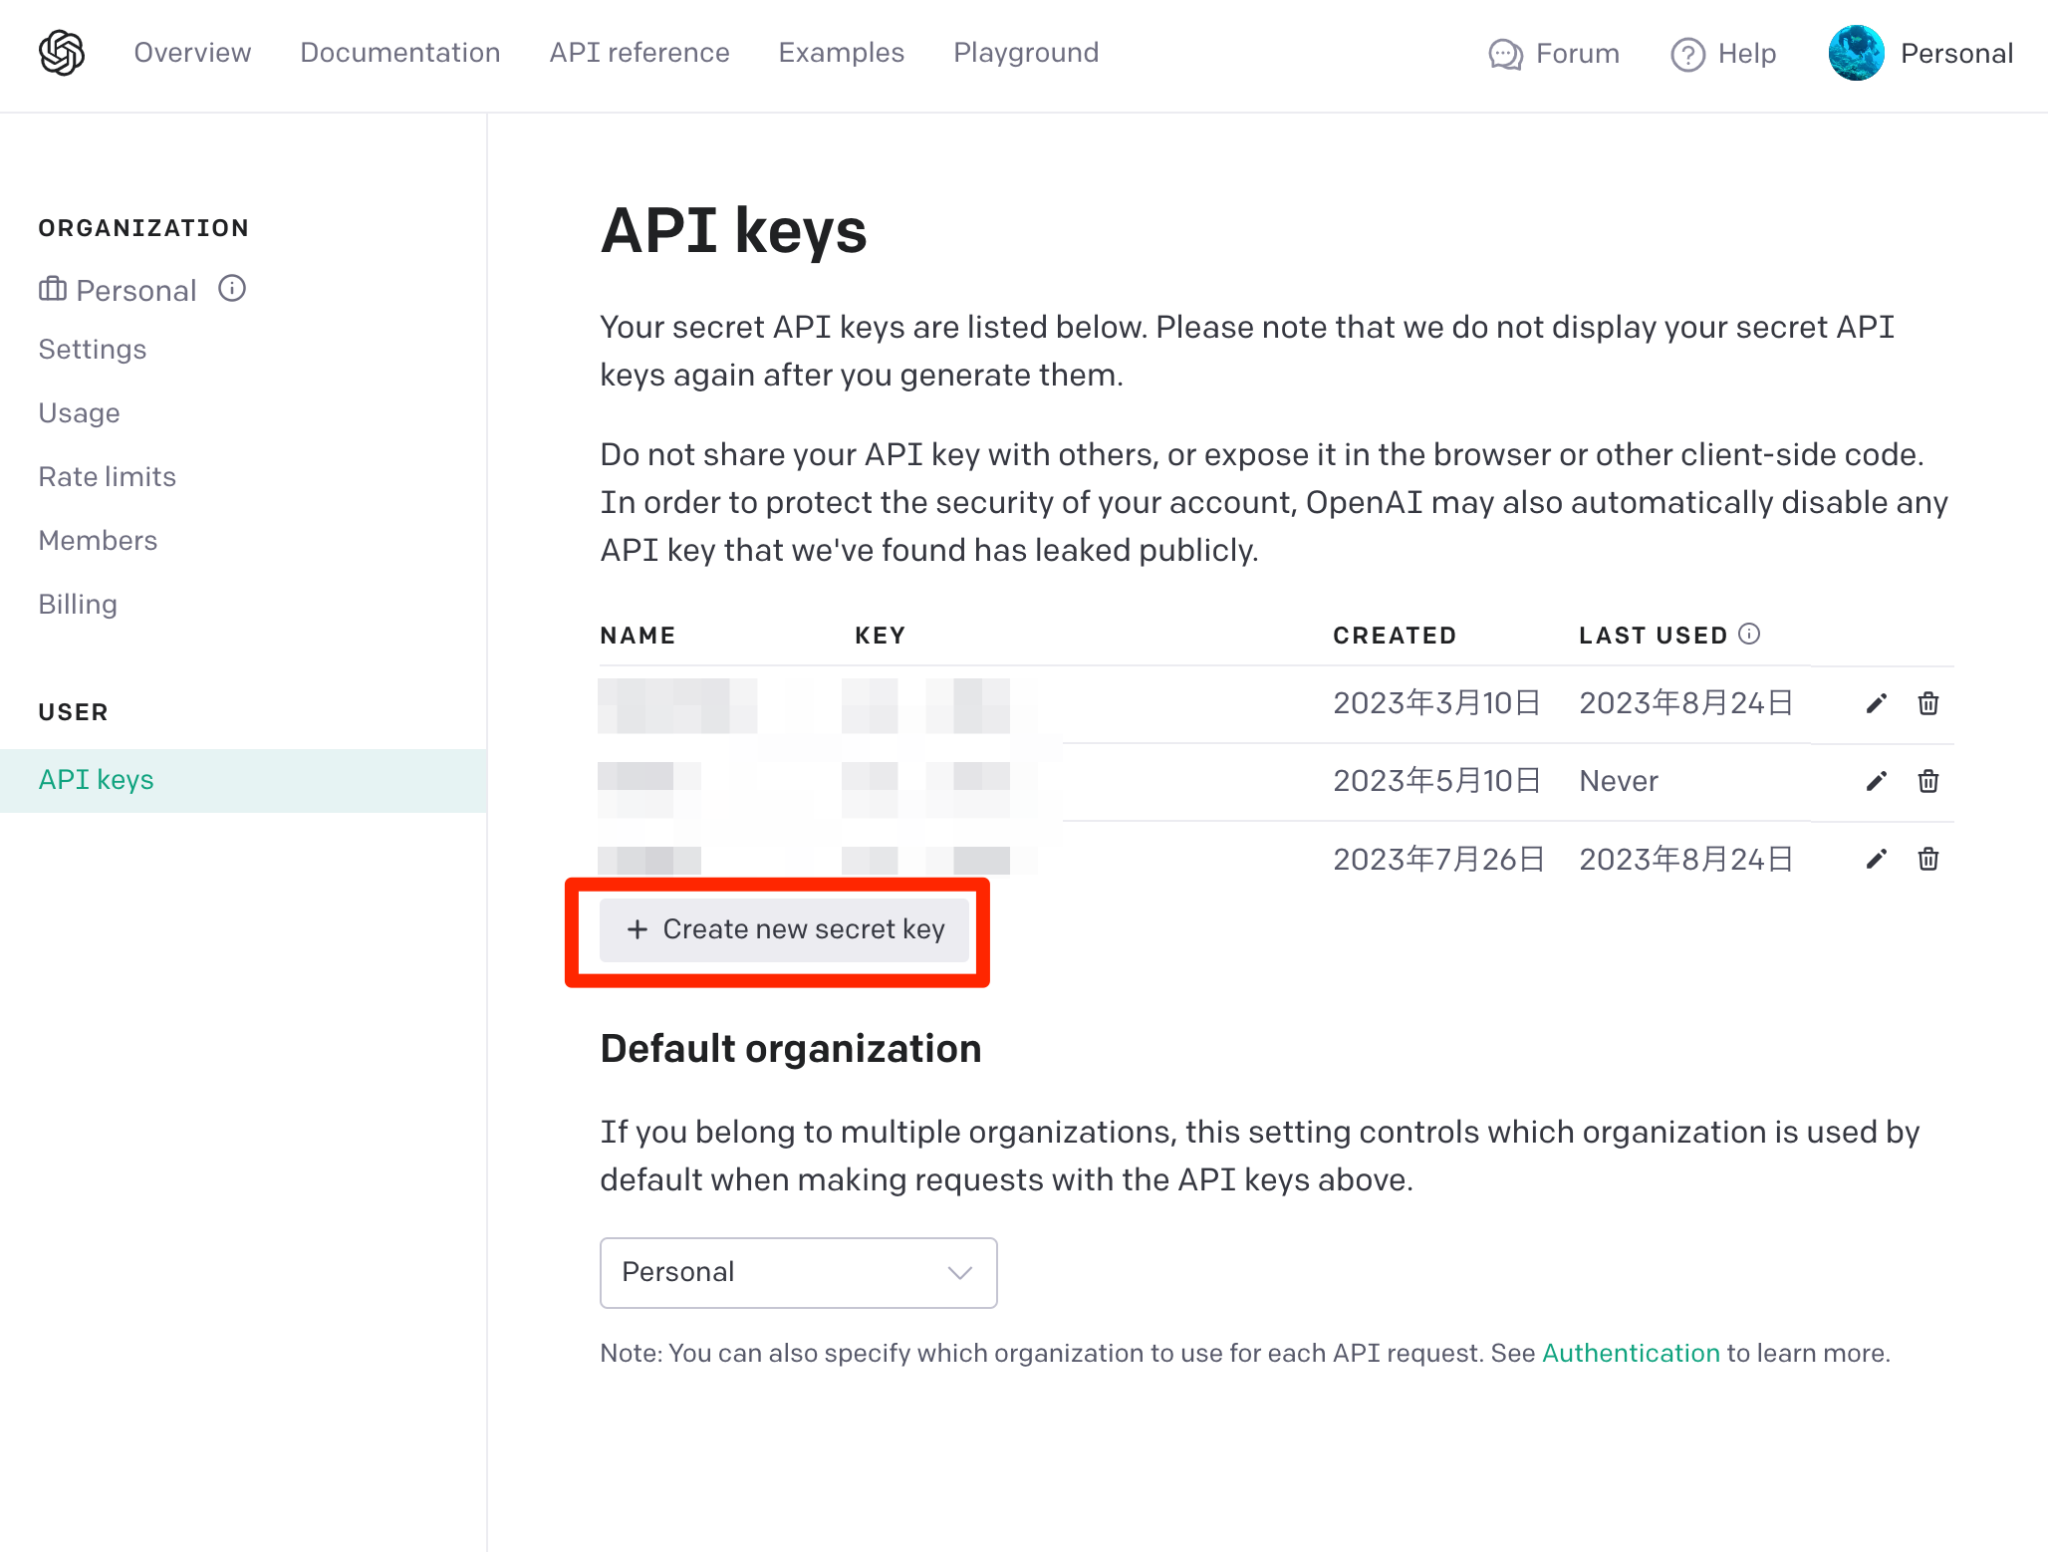Viewport: 2048px width, 1552px height.
Task: Click the OpenAI logo icon
Action: [61, 53]
